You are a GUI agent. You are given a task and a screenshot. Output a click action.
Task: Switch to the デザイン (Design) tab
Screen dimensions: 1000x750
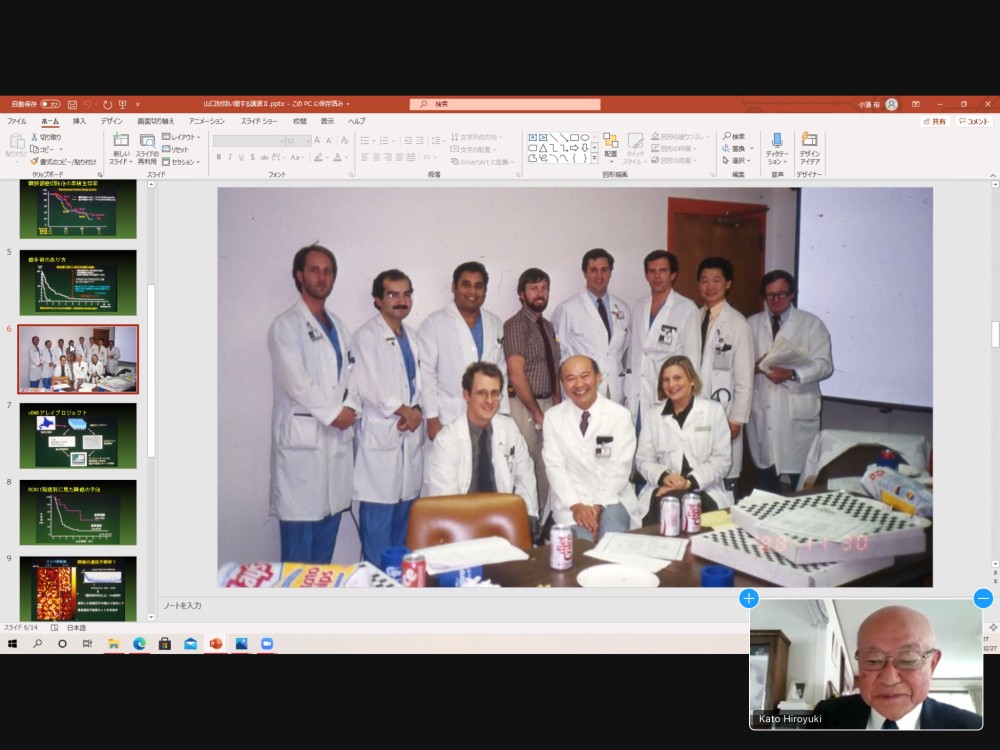[111, 121]
